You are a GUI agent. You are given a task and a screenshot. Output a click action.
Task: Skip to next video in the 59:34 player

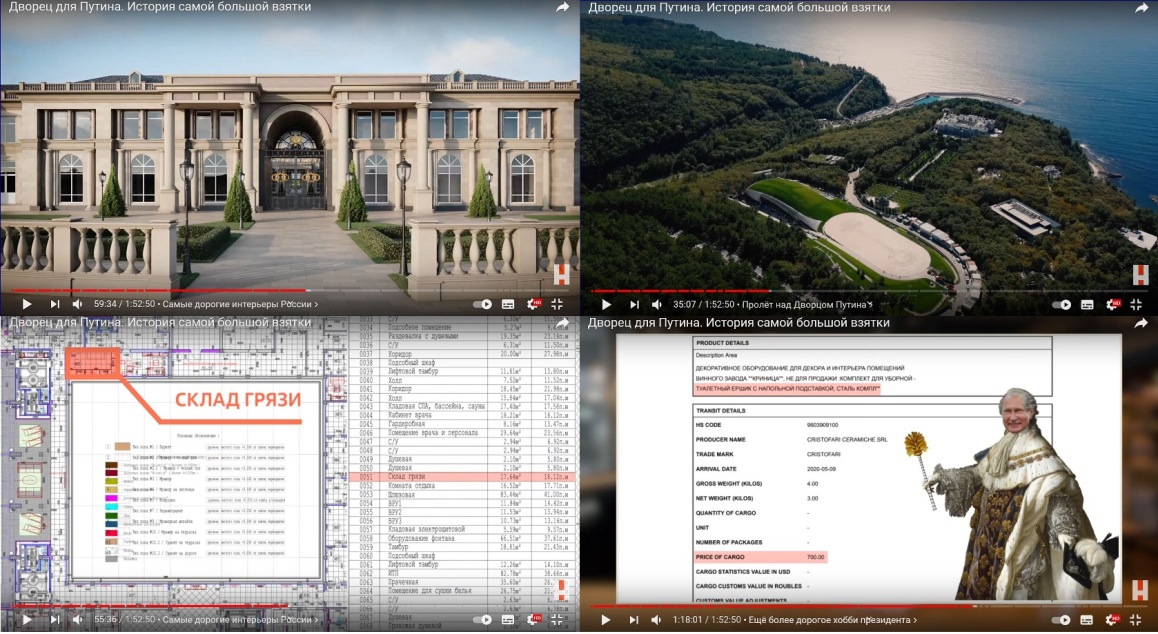point(55,304)
